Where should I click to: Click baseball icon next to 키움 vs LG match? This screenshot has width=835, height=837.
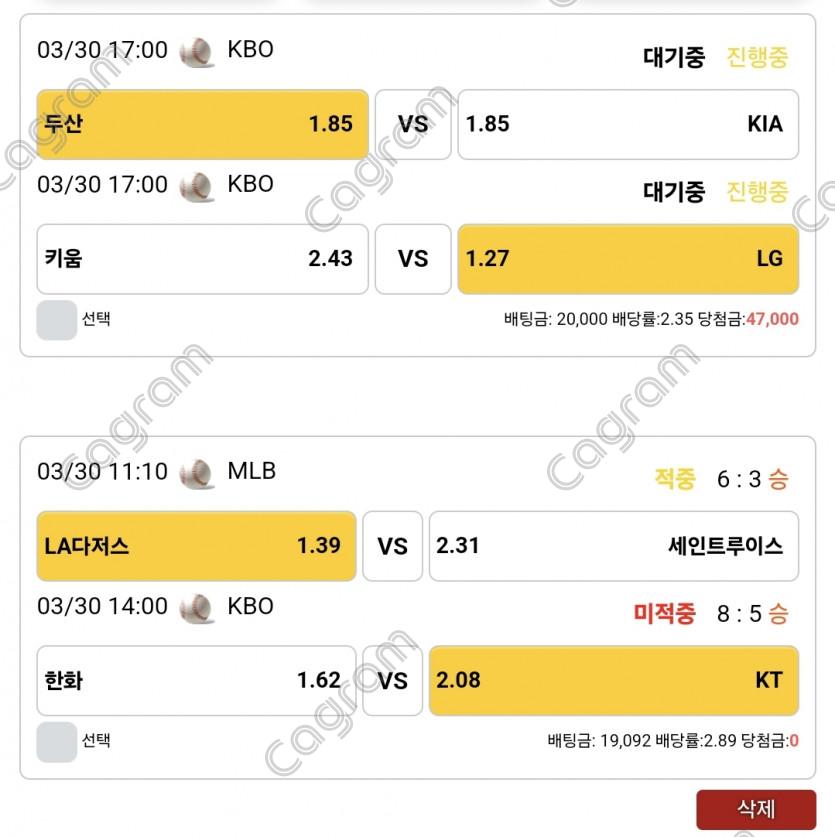[x=197, y=185]
